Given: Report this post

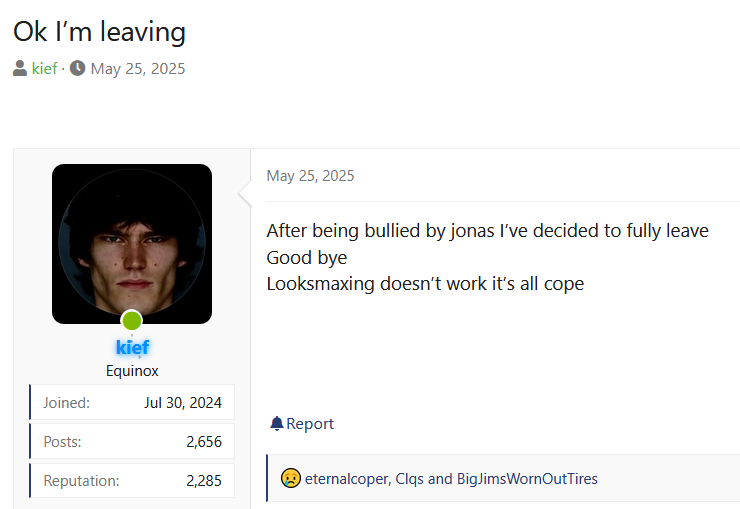Looking at the screenshot, I should 309,424.
